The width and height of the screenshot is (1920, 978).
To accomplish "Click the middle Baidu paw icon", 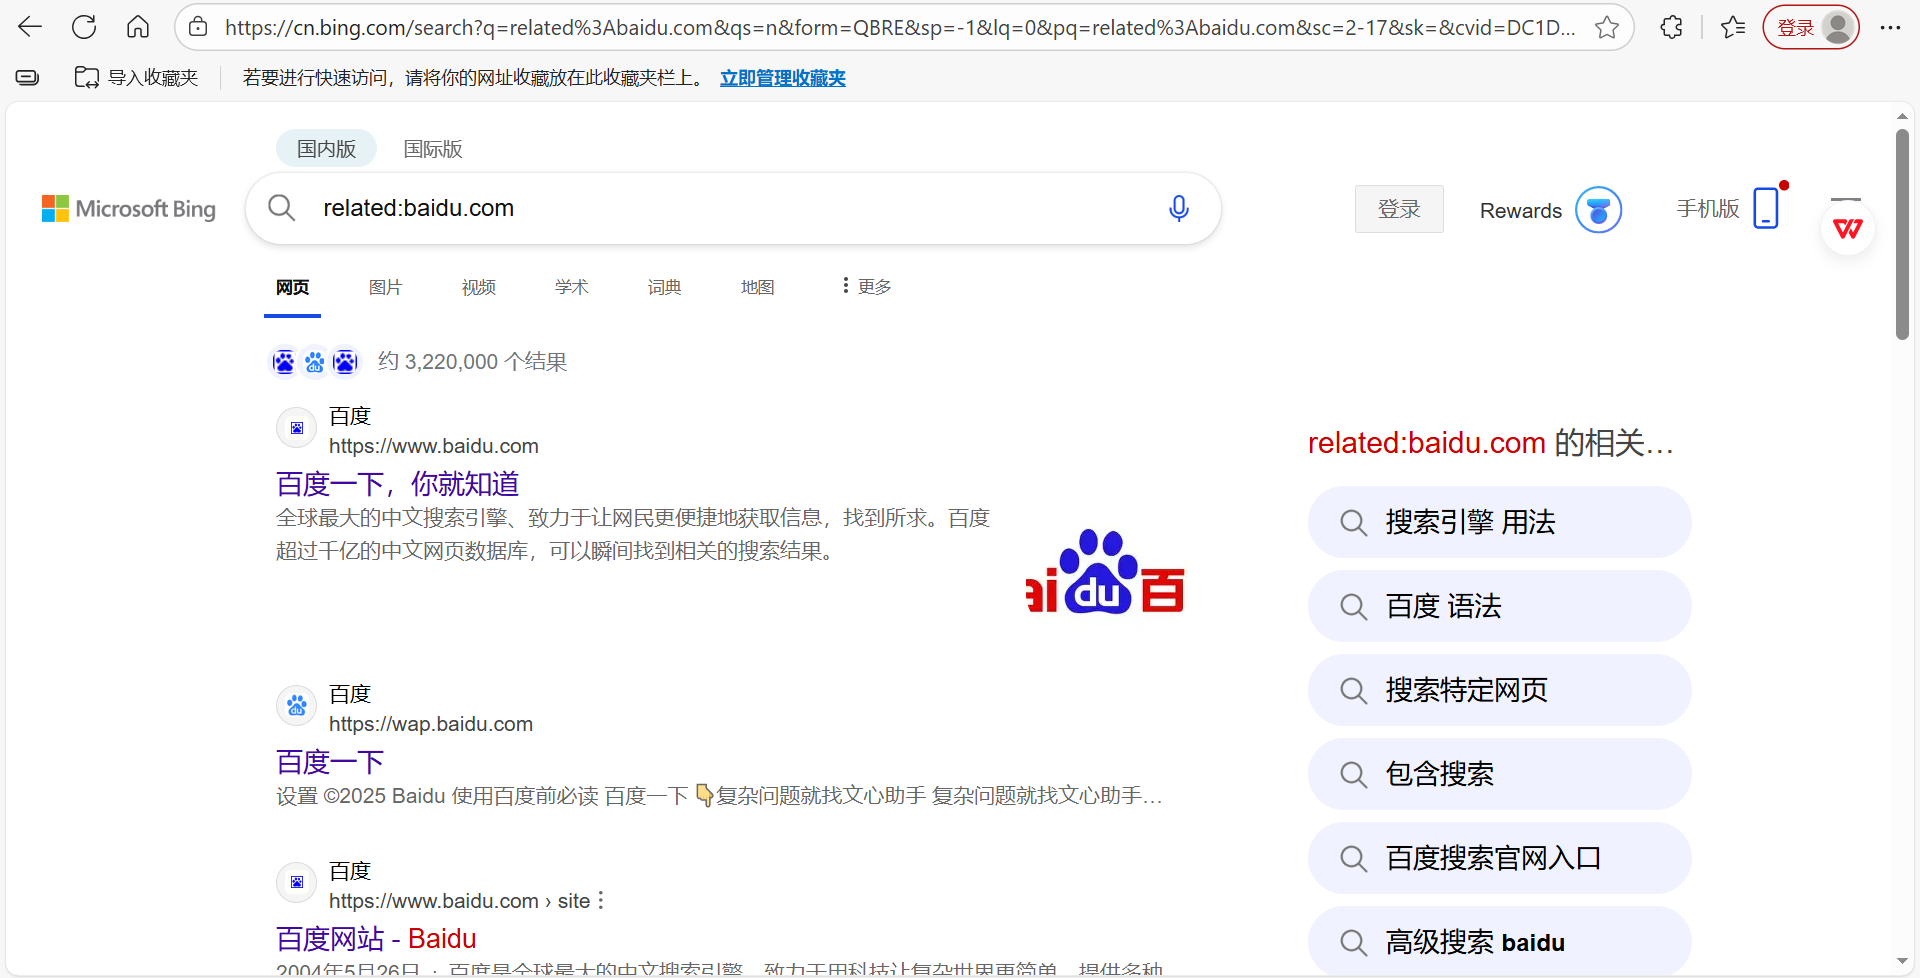I will click(x=314, y=361).
